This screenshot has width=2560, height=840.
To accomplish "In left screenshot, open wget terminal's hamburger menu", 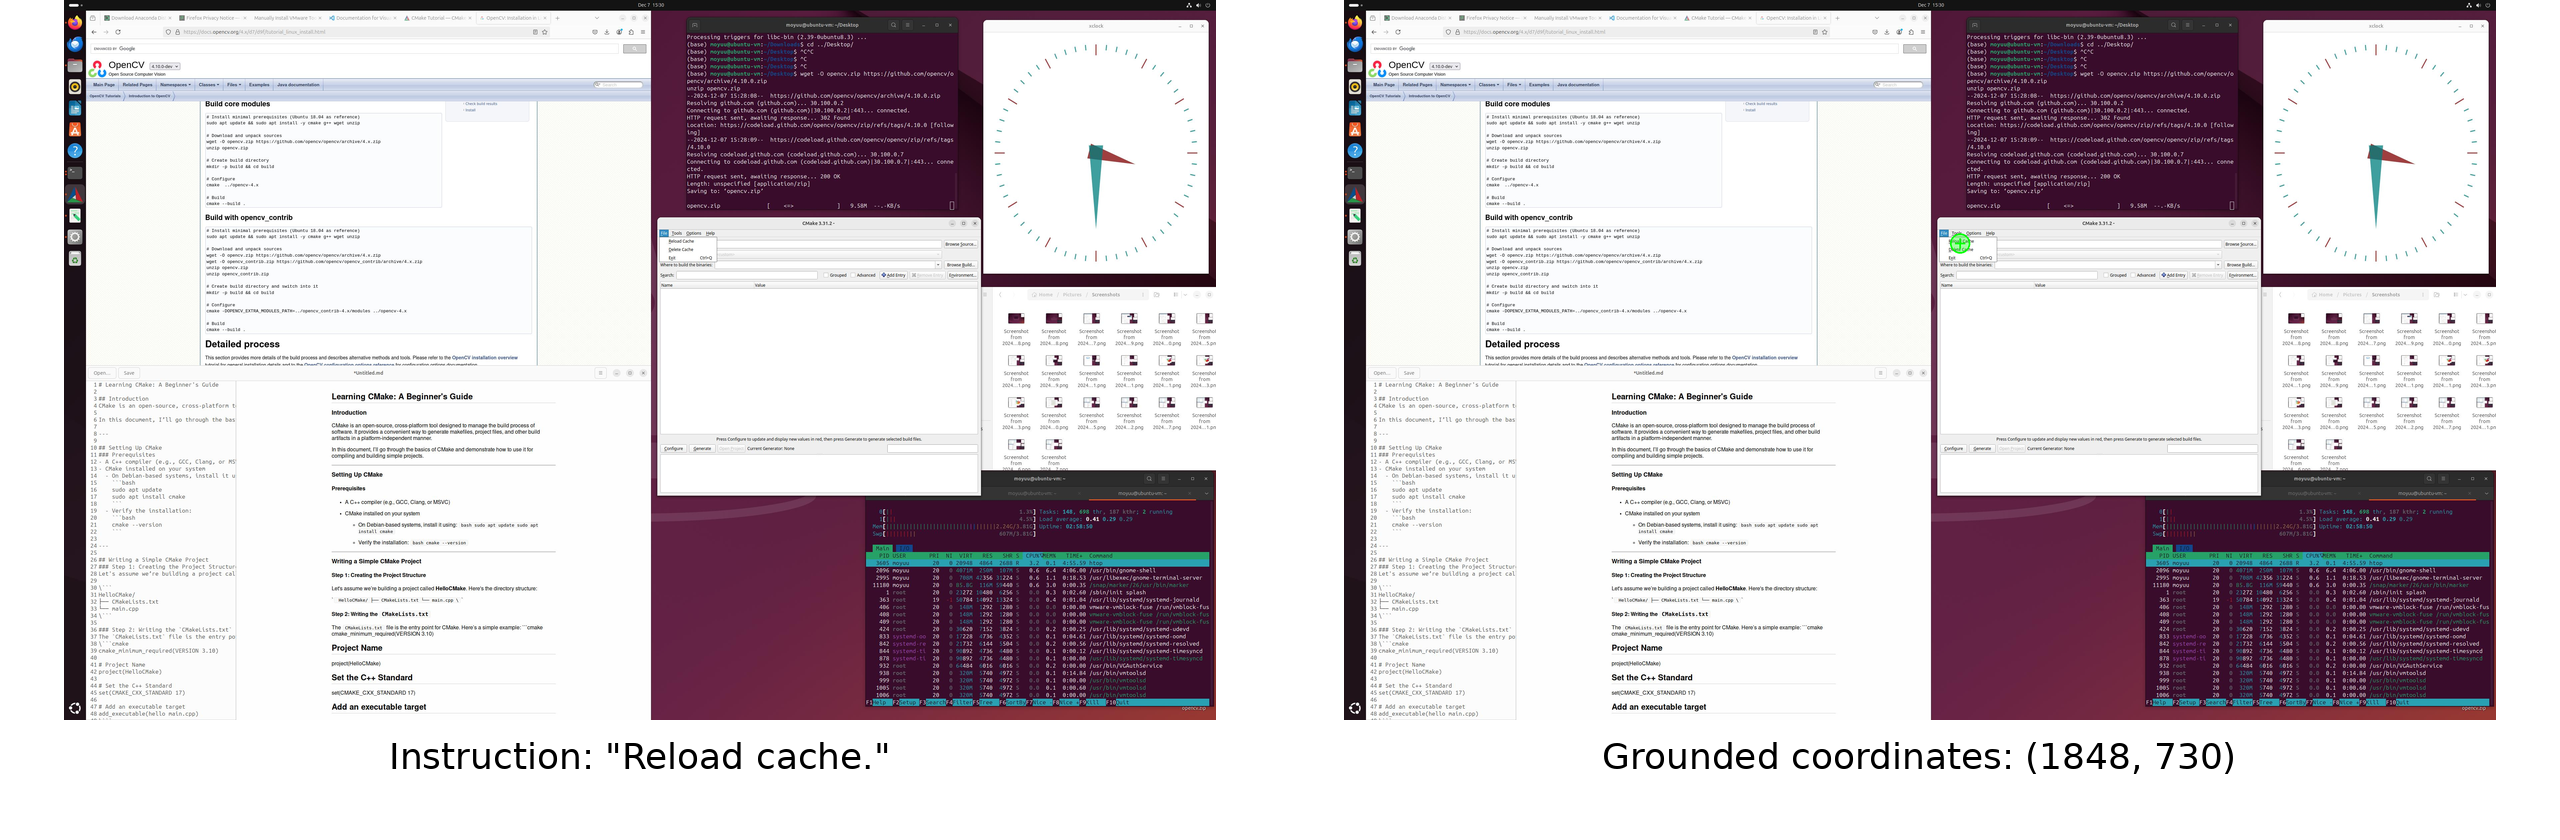I will 907,25.
